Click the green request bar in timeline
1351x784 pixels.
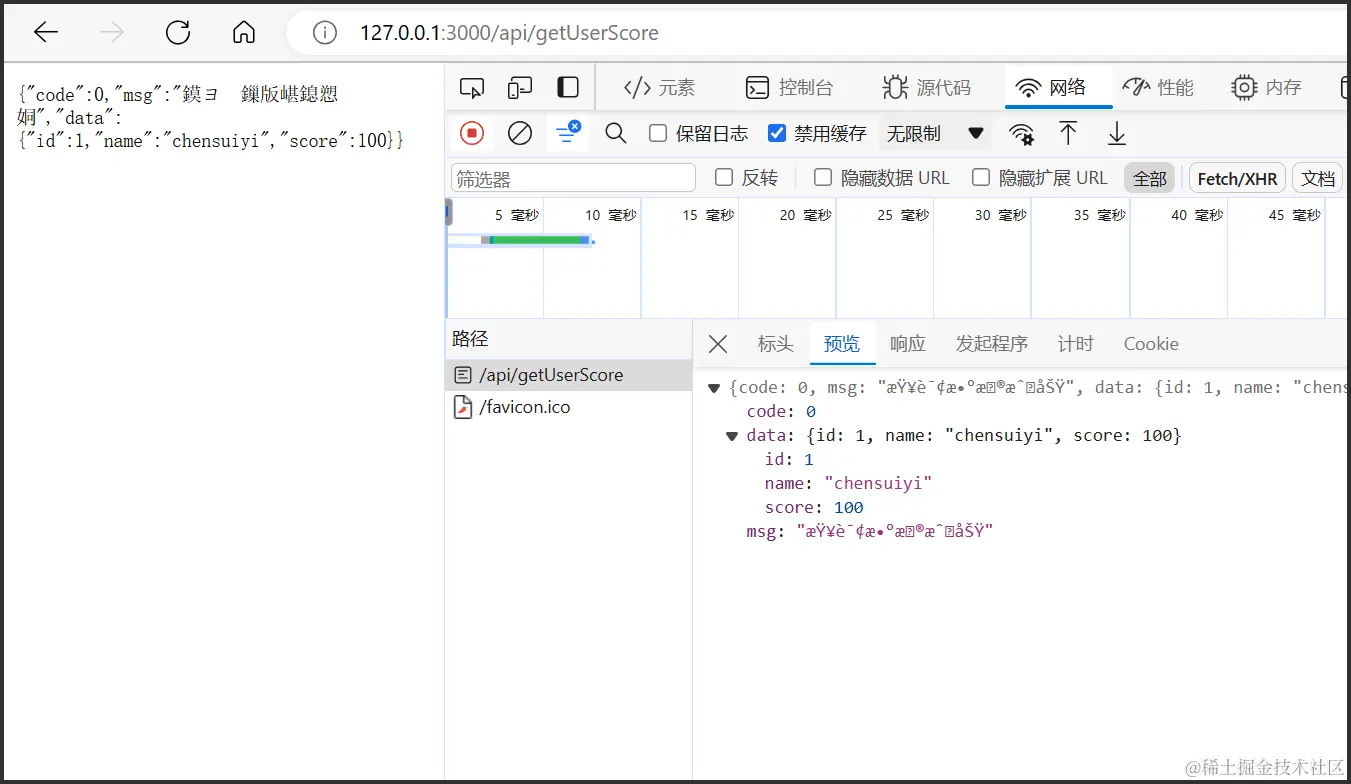tap(537, 240)
